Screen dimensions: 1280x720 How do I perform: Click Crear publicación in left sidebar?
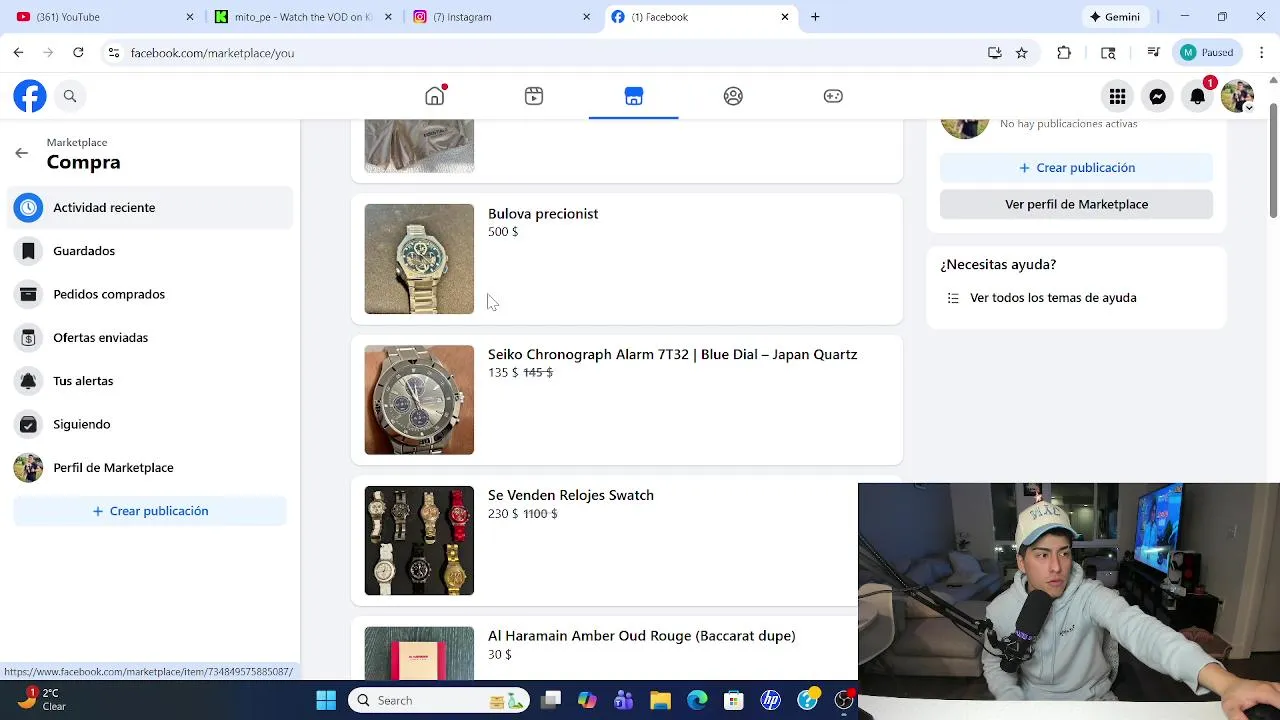[x=150, y=511]
